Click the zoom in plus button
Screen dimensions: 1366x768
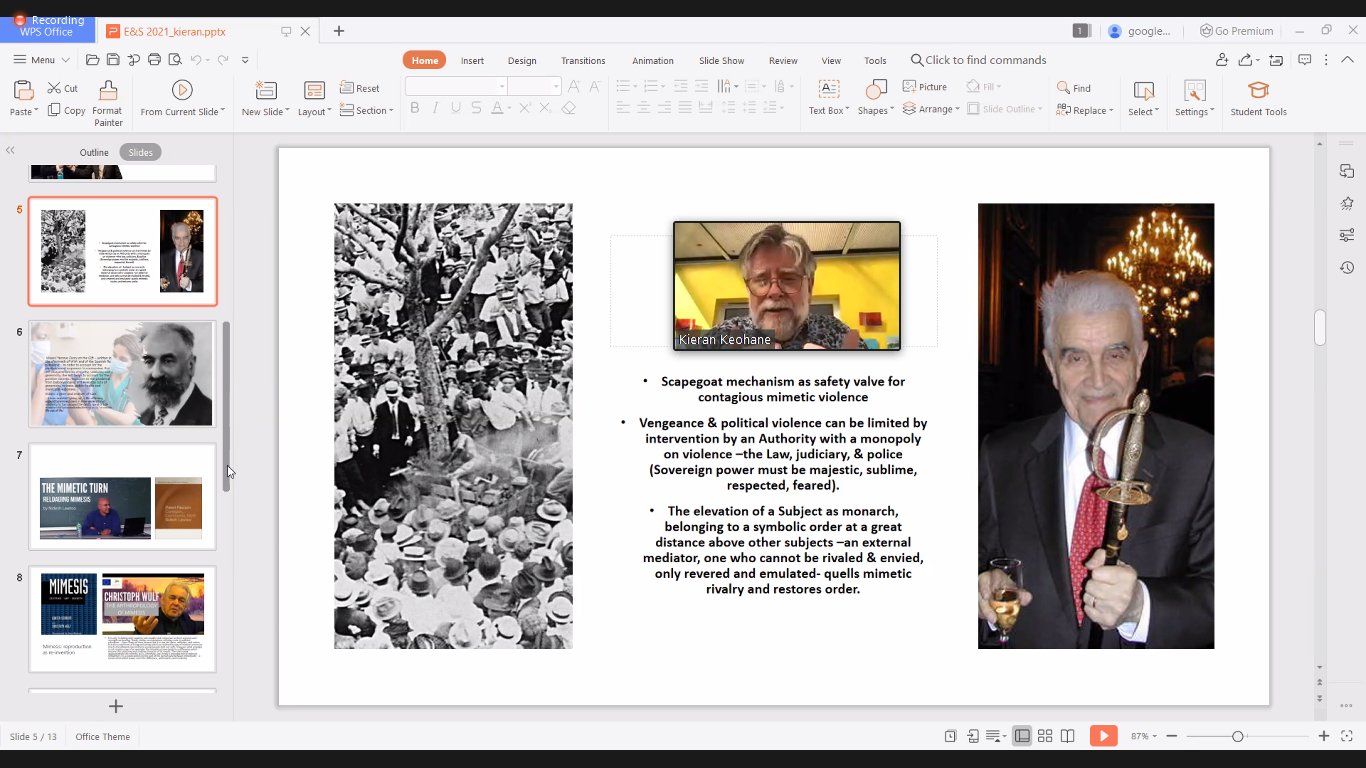coord(1324,736)
